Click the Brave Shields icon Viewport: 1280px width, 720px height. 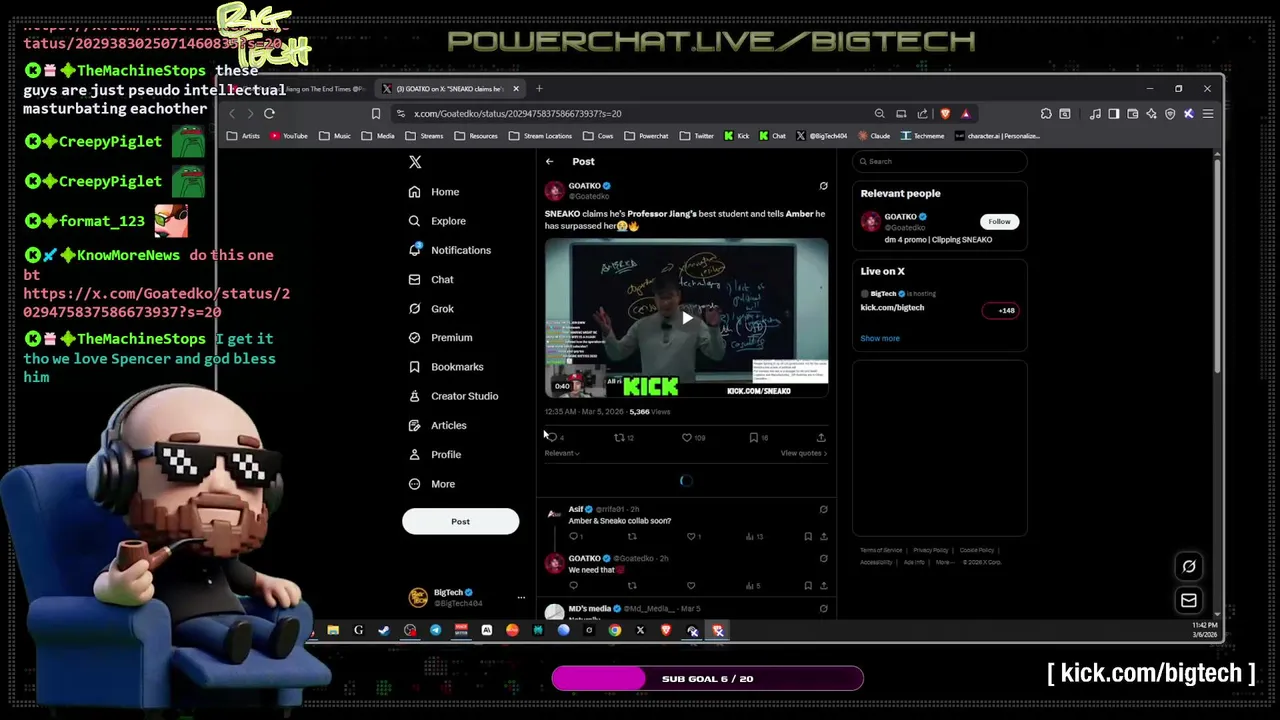coord(945,114)
